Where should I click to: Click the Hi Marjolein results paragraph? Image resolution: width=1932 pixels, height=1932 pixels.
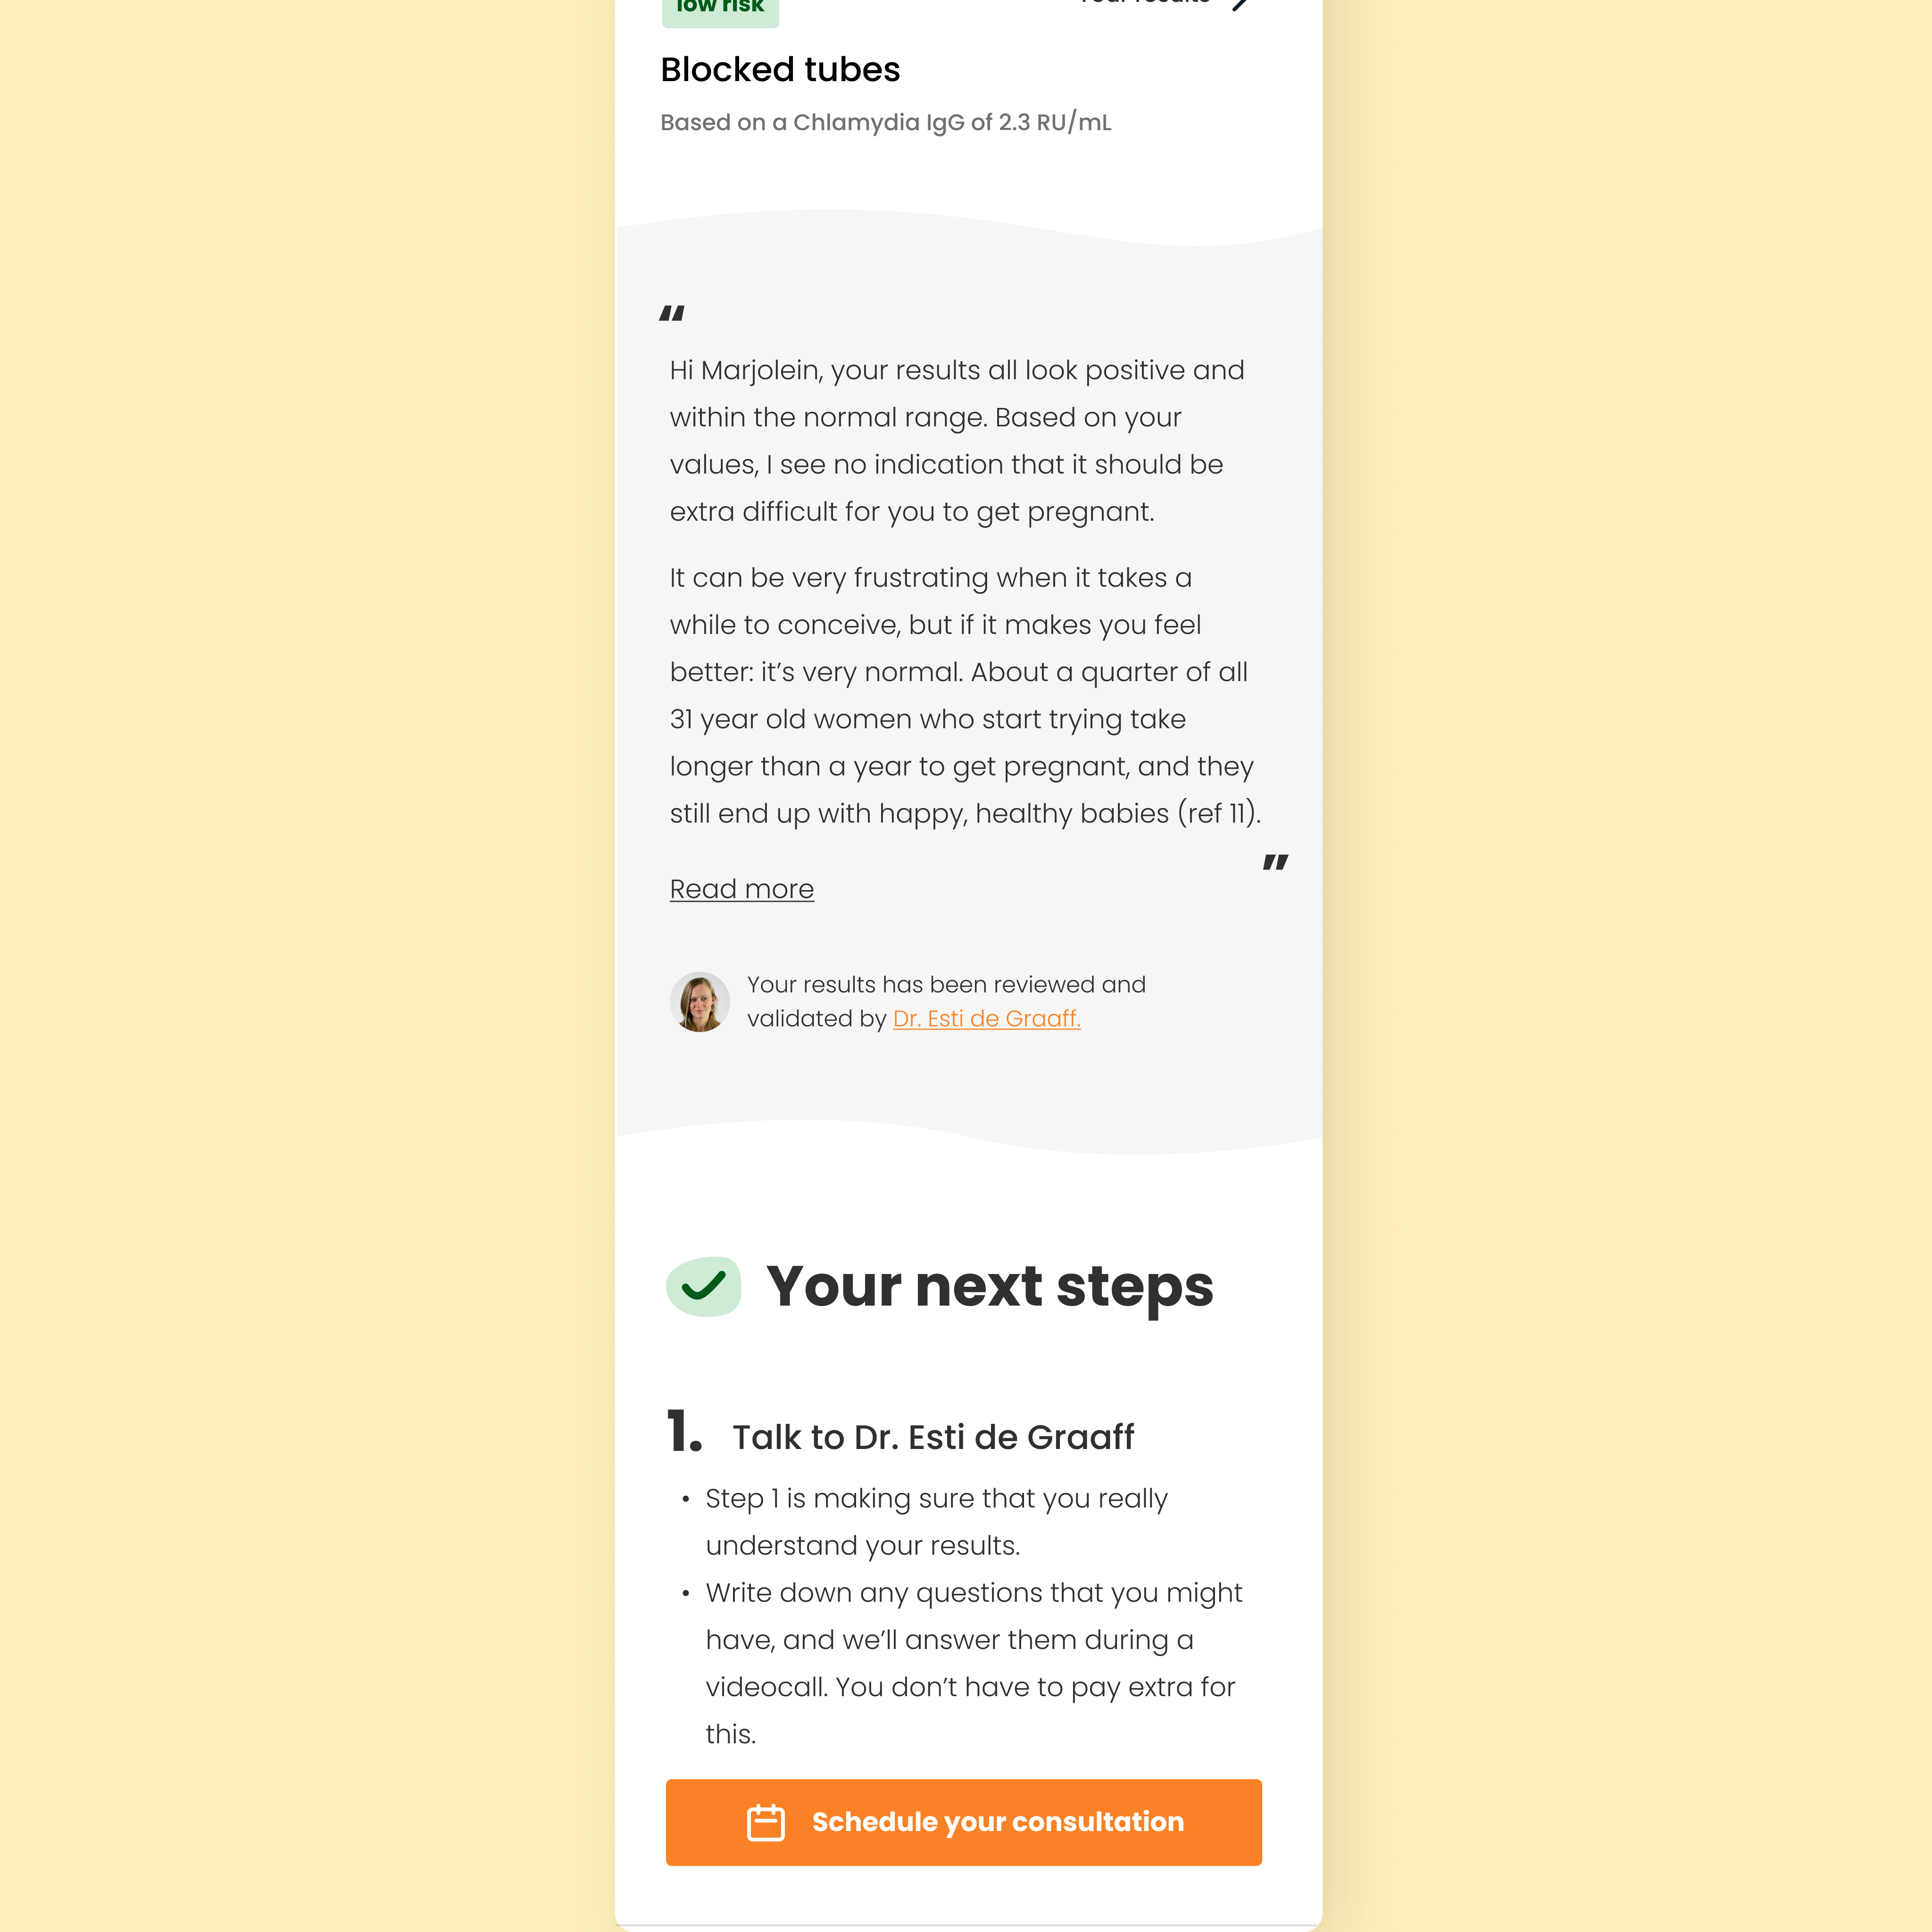(957, 441)
